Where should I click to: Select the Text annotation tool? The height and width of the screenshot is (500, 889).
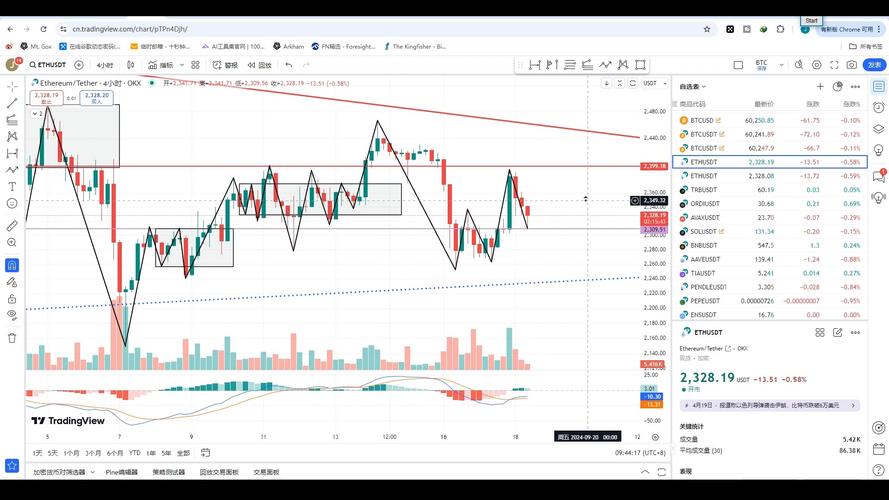point(12,186)
